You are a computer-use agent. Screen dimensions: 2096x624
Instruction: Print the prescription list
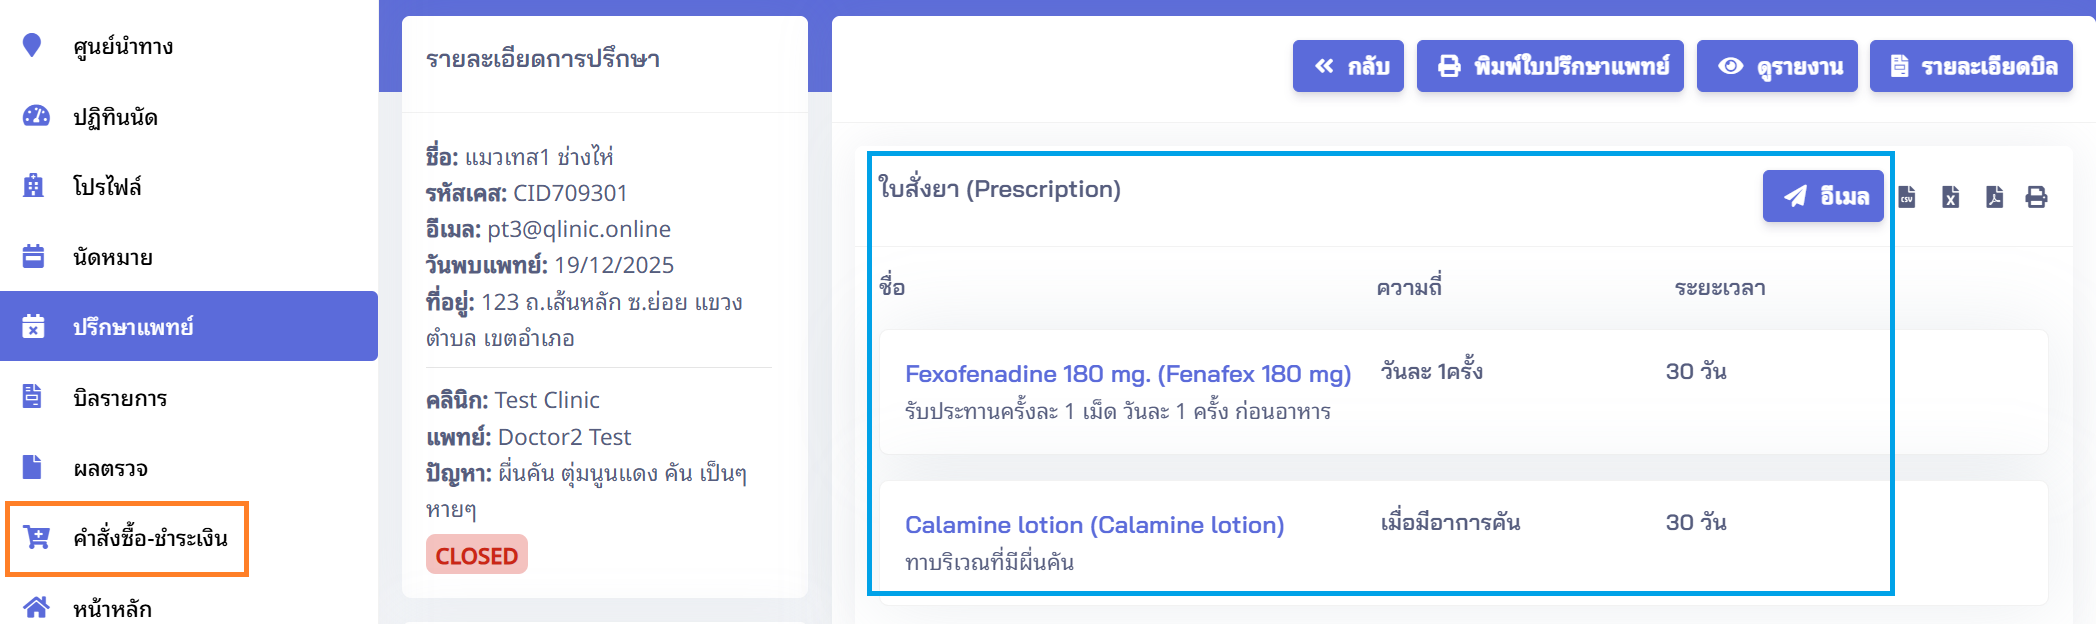click(2036, 197)
